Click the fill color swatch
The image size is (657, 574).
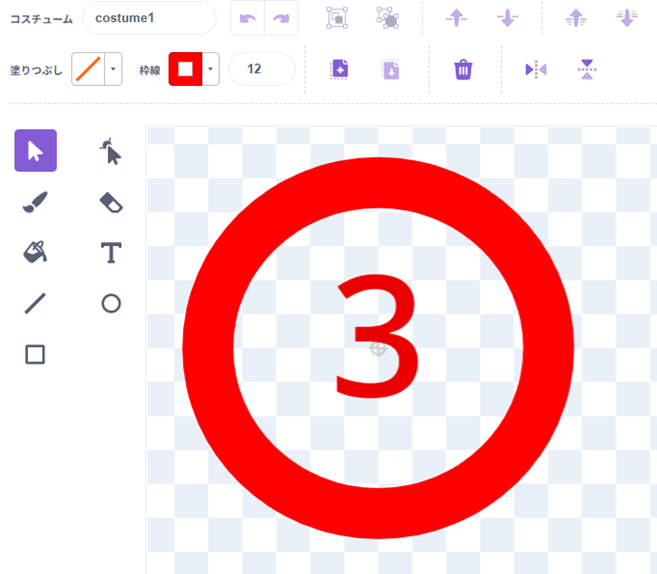(88, 70)
